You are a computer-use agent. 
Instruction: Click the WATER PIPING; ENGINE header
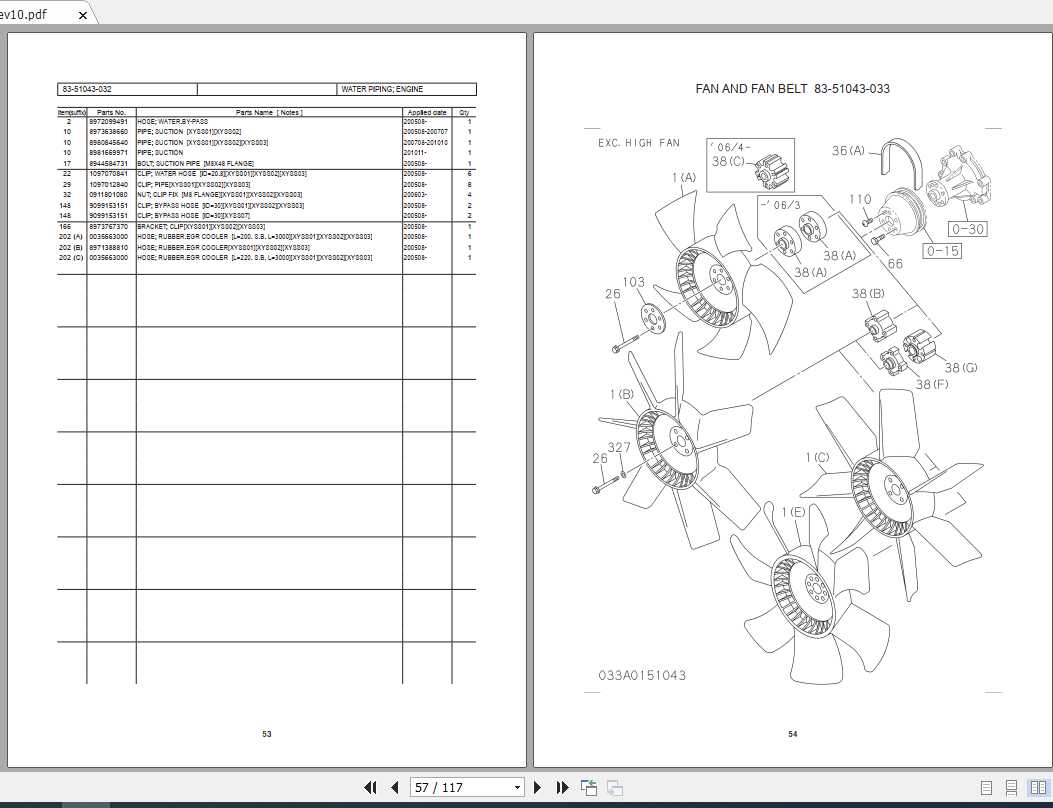(382, 89)
